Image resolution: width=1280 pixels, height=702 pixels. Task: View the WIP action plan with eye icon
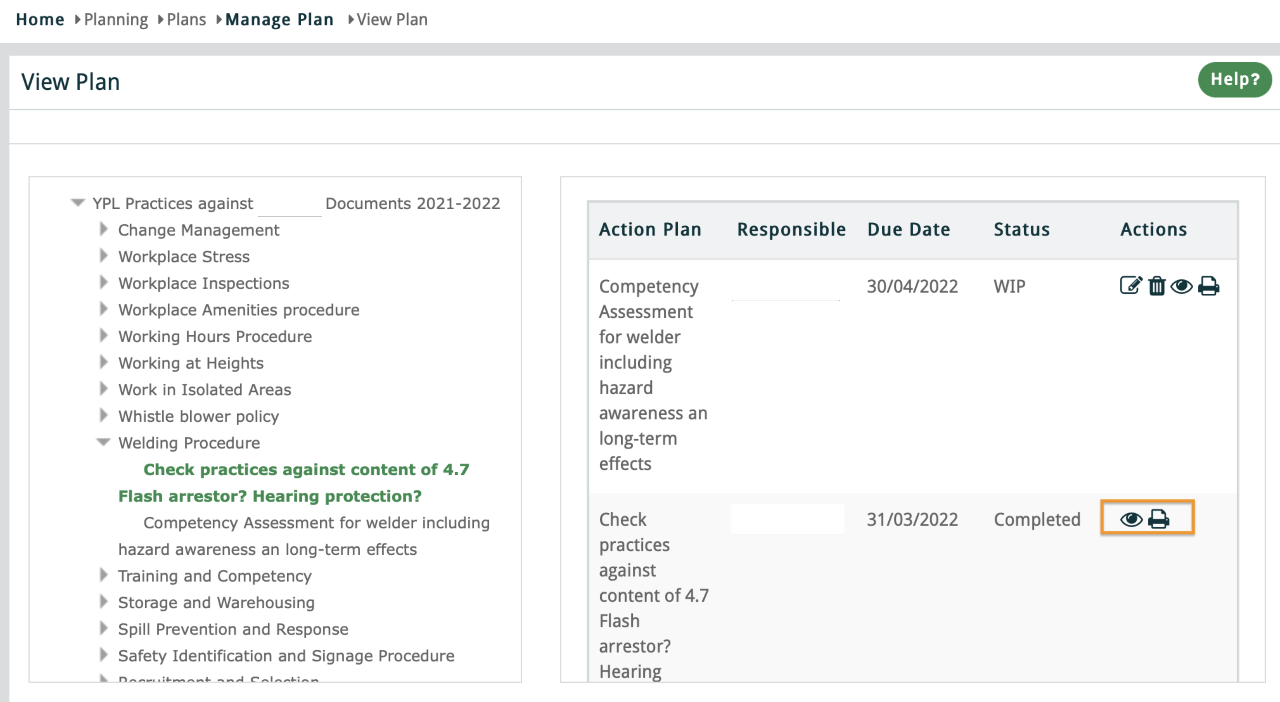point(1182,287)
